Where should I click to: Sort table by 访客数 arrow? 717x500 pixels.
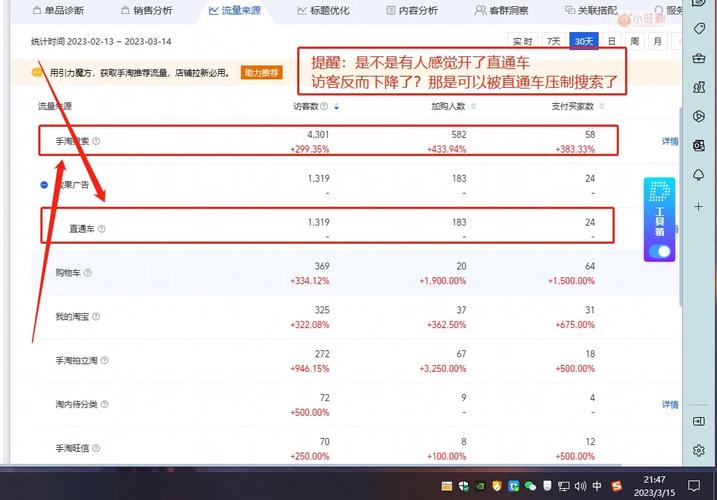click(x=337, y=107)
